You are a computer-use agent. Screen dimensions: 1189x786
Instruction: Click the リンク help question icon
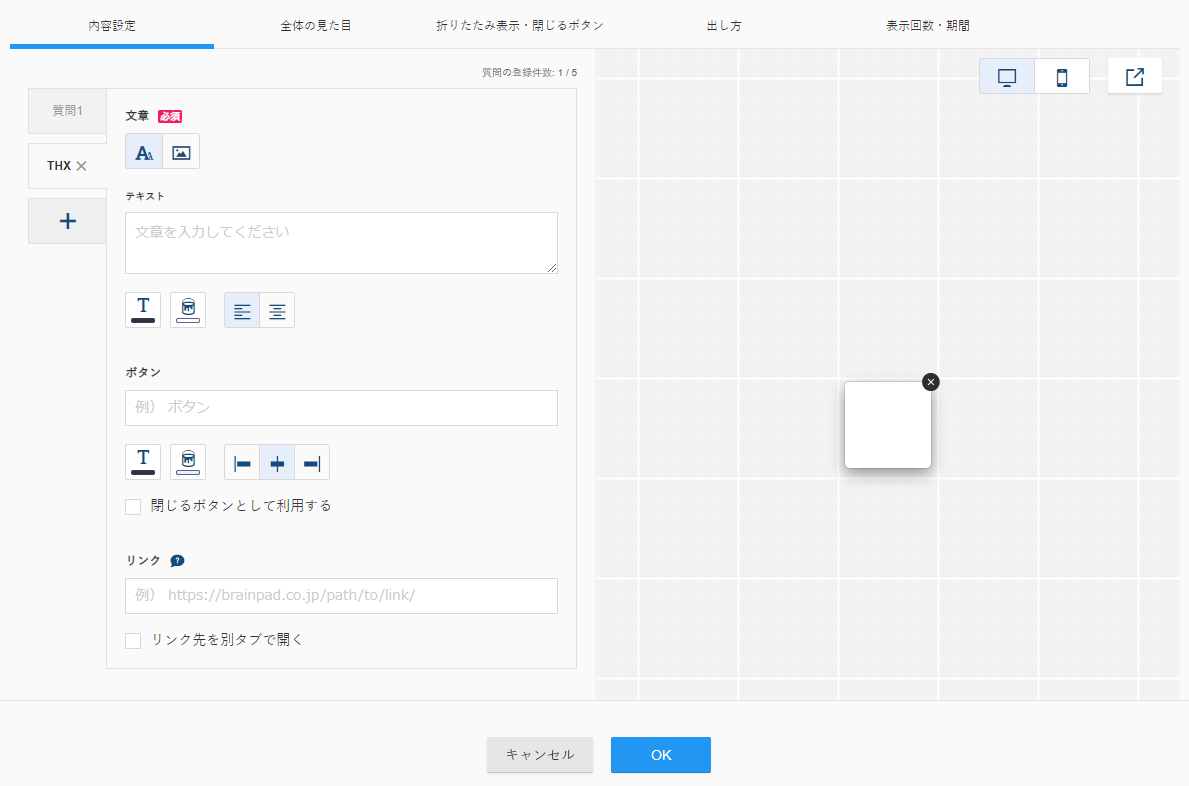pos(177,561)
